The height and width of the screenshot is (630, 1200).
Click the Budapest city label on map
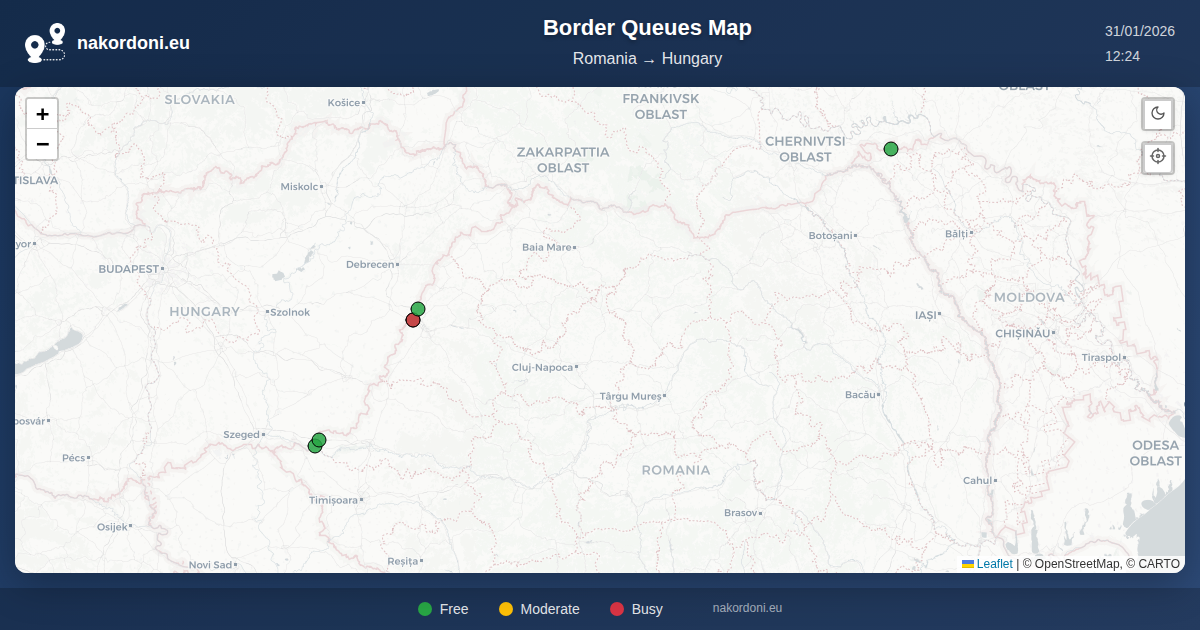pyautogui.click(x=128, y=269)
